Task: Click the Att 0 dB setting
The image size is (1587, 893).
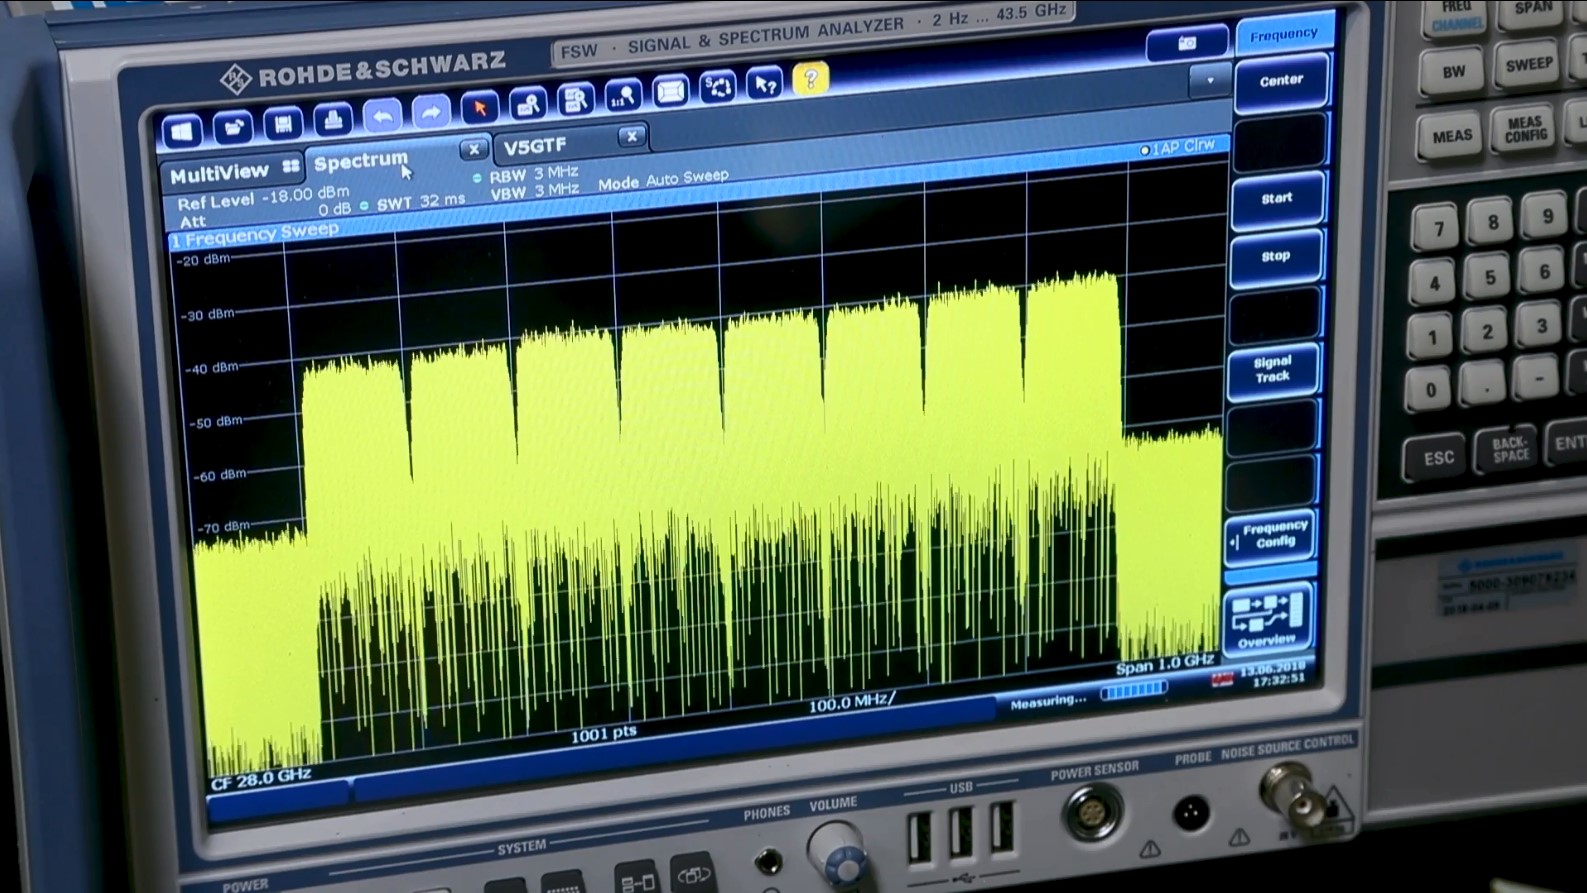Action: (264, 215)
